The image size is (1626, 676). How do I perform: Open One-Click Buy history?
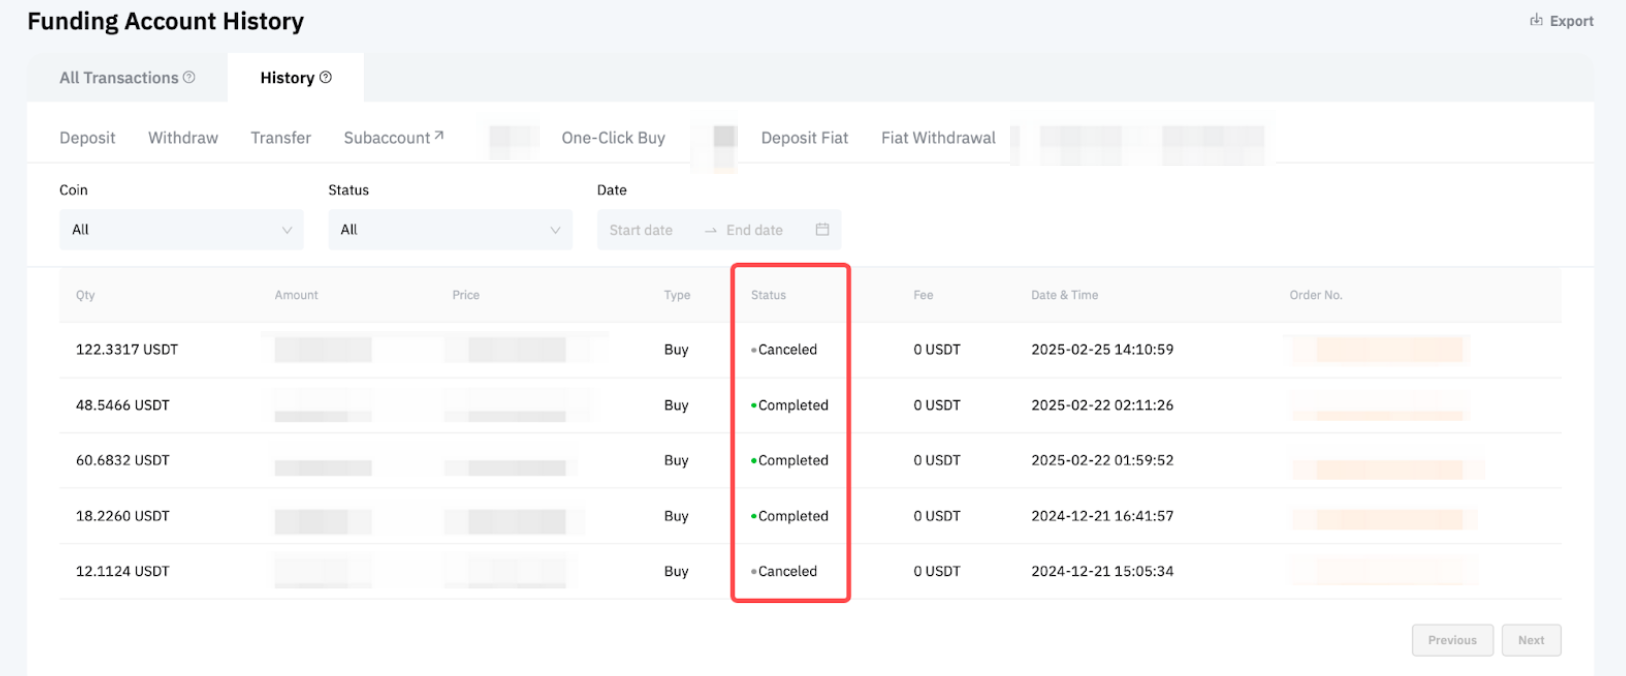(x=613, y=138)
